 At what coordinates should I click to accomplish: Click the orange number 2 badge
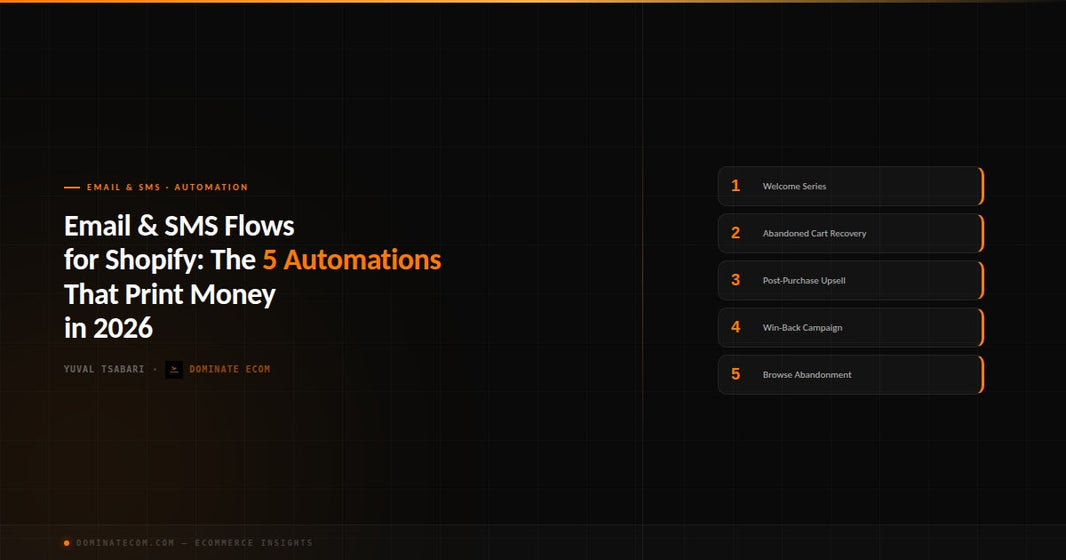pos(735,233)
